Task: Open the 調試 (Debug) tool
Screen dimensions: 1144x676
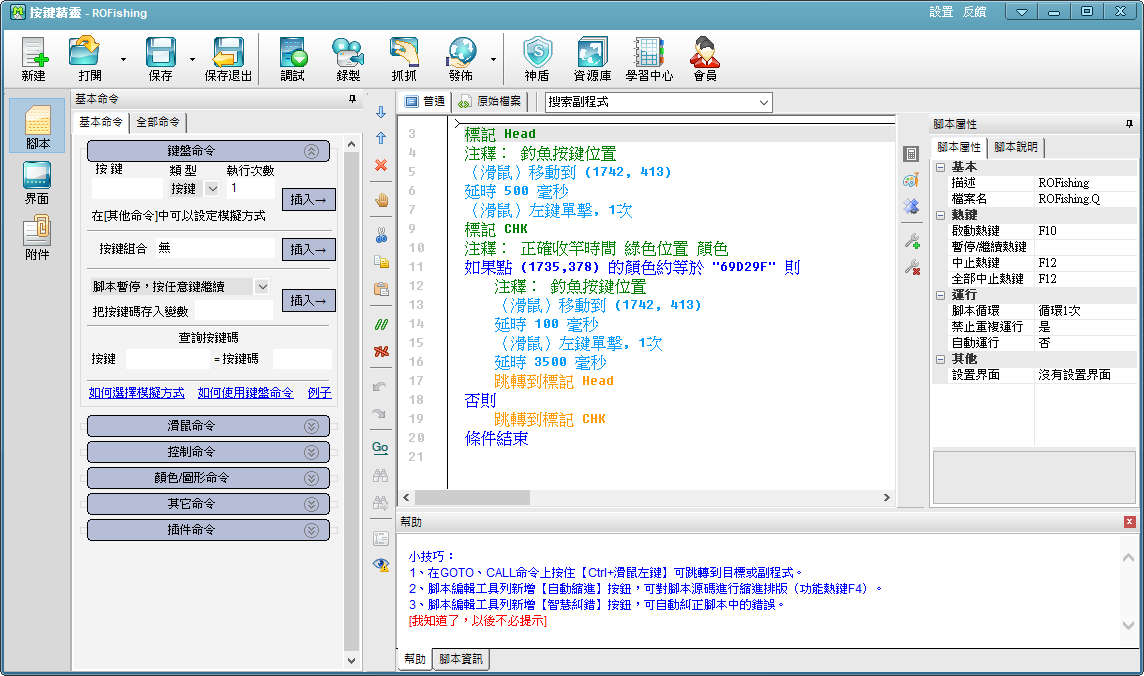Action: tap(292, 59)
